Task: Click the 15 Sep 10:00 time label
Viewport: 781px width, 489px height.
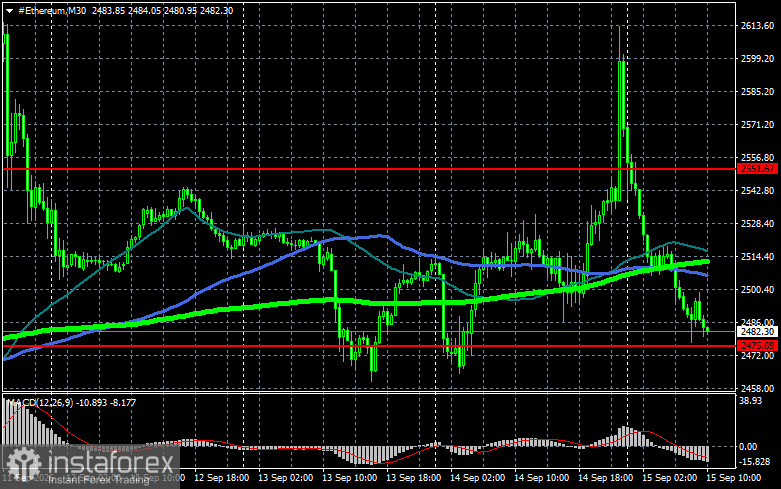Action: point(734,478)
